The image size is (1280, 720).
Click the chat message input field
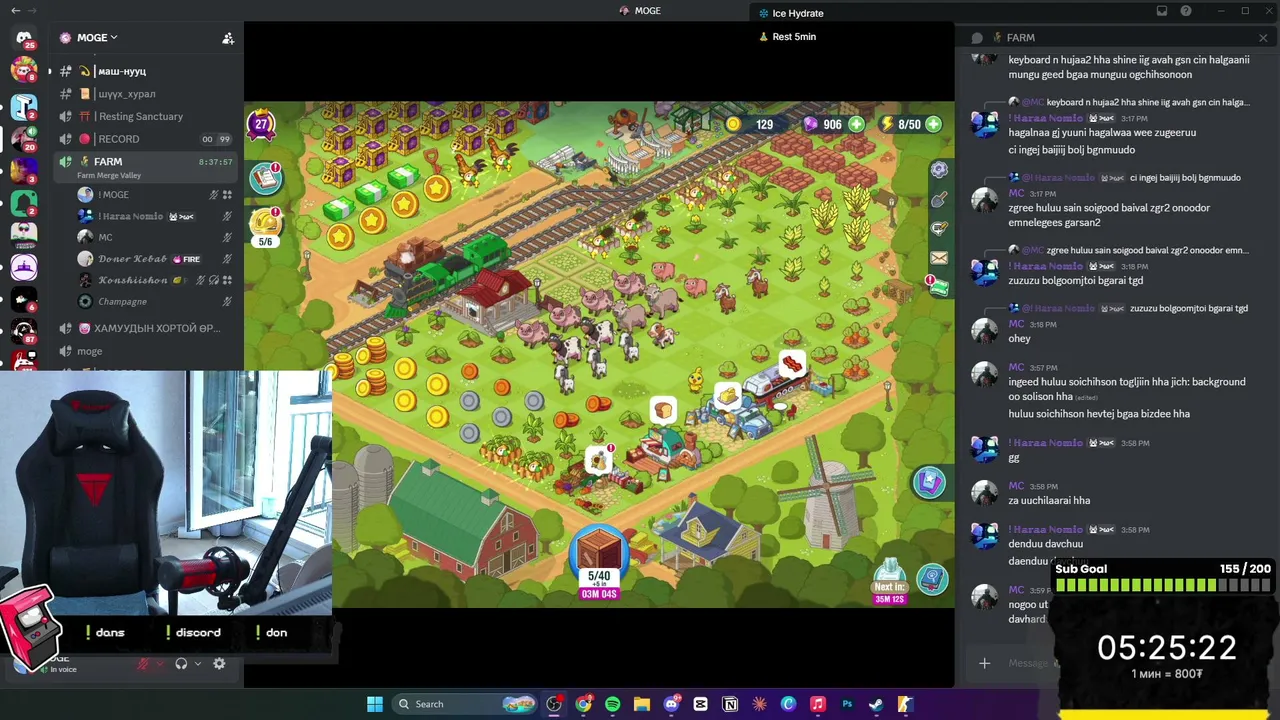click(1028, 663)
